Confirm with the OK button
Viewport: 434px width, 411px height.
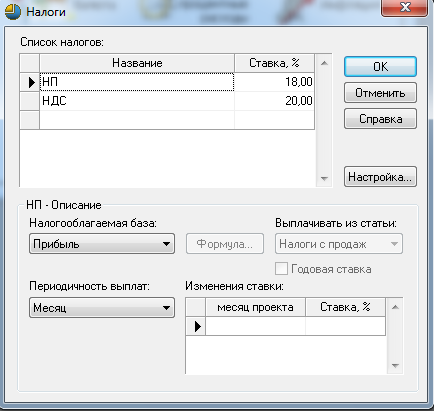click(380, 66)
